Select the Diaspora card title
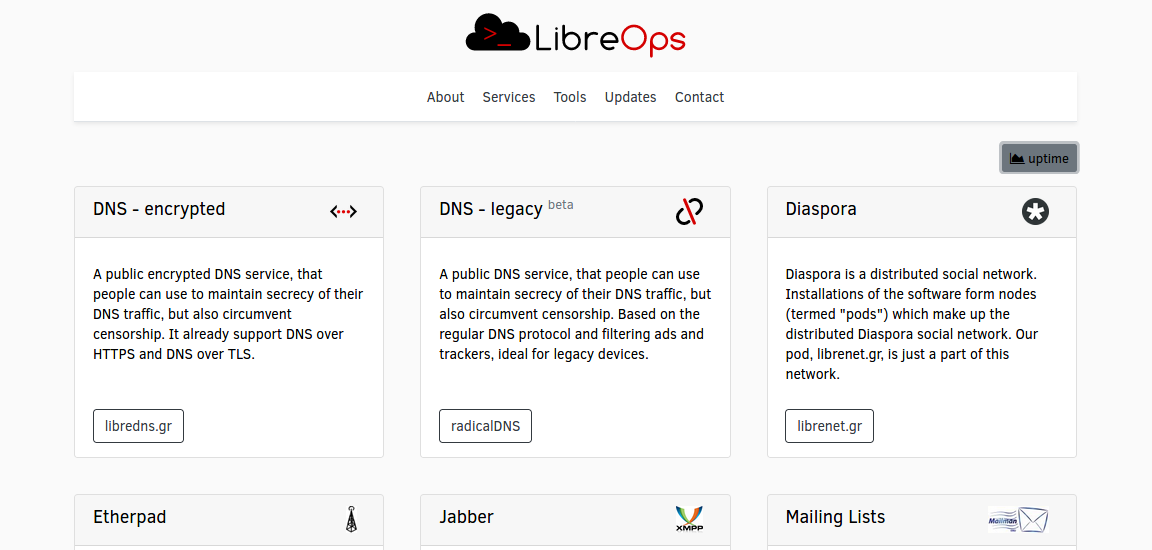1152x550 pixels. point(821,209)
